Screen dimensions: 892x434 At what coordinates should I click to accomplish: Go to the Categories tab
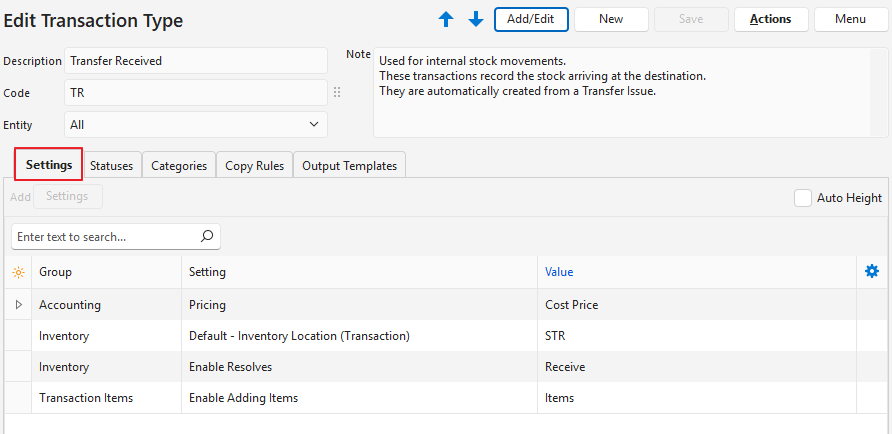(179, 166)
